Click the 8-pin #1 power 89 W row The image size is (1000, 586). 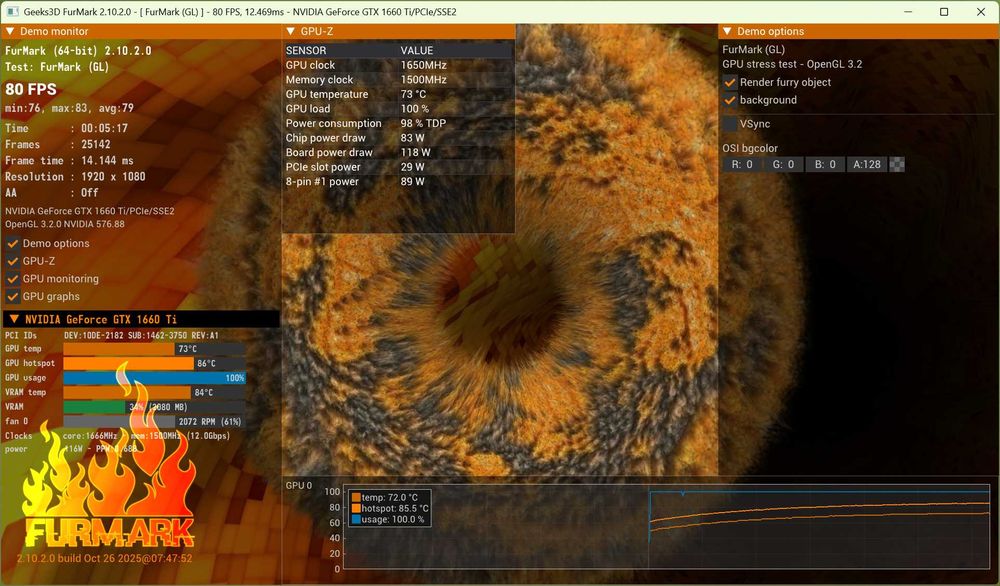pos(399,182)
